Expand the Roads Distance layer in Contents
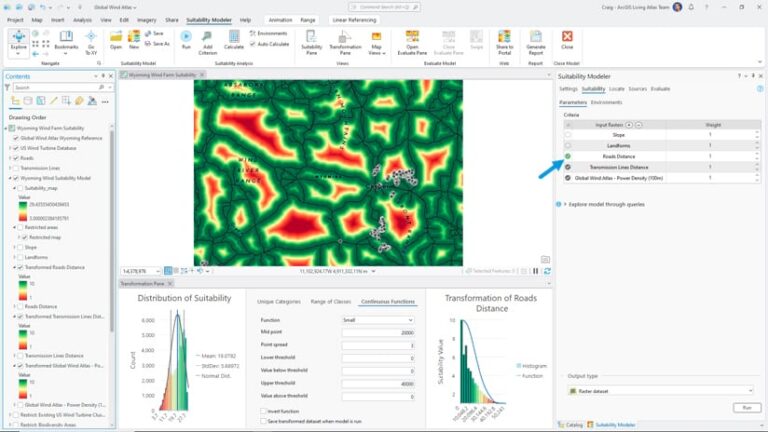This screenshot has height=432, width=768. pos(15,307)
